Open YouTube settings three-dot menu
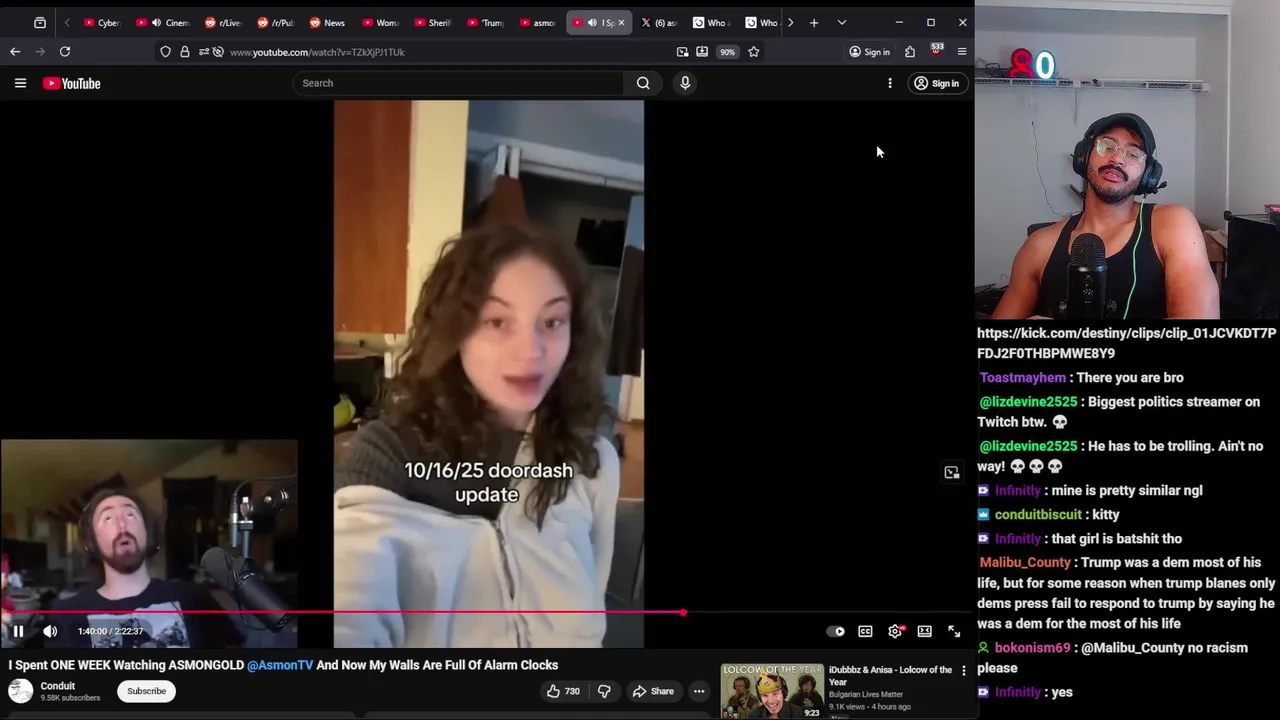 890,83
